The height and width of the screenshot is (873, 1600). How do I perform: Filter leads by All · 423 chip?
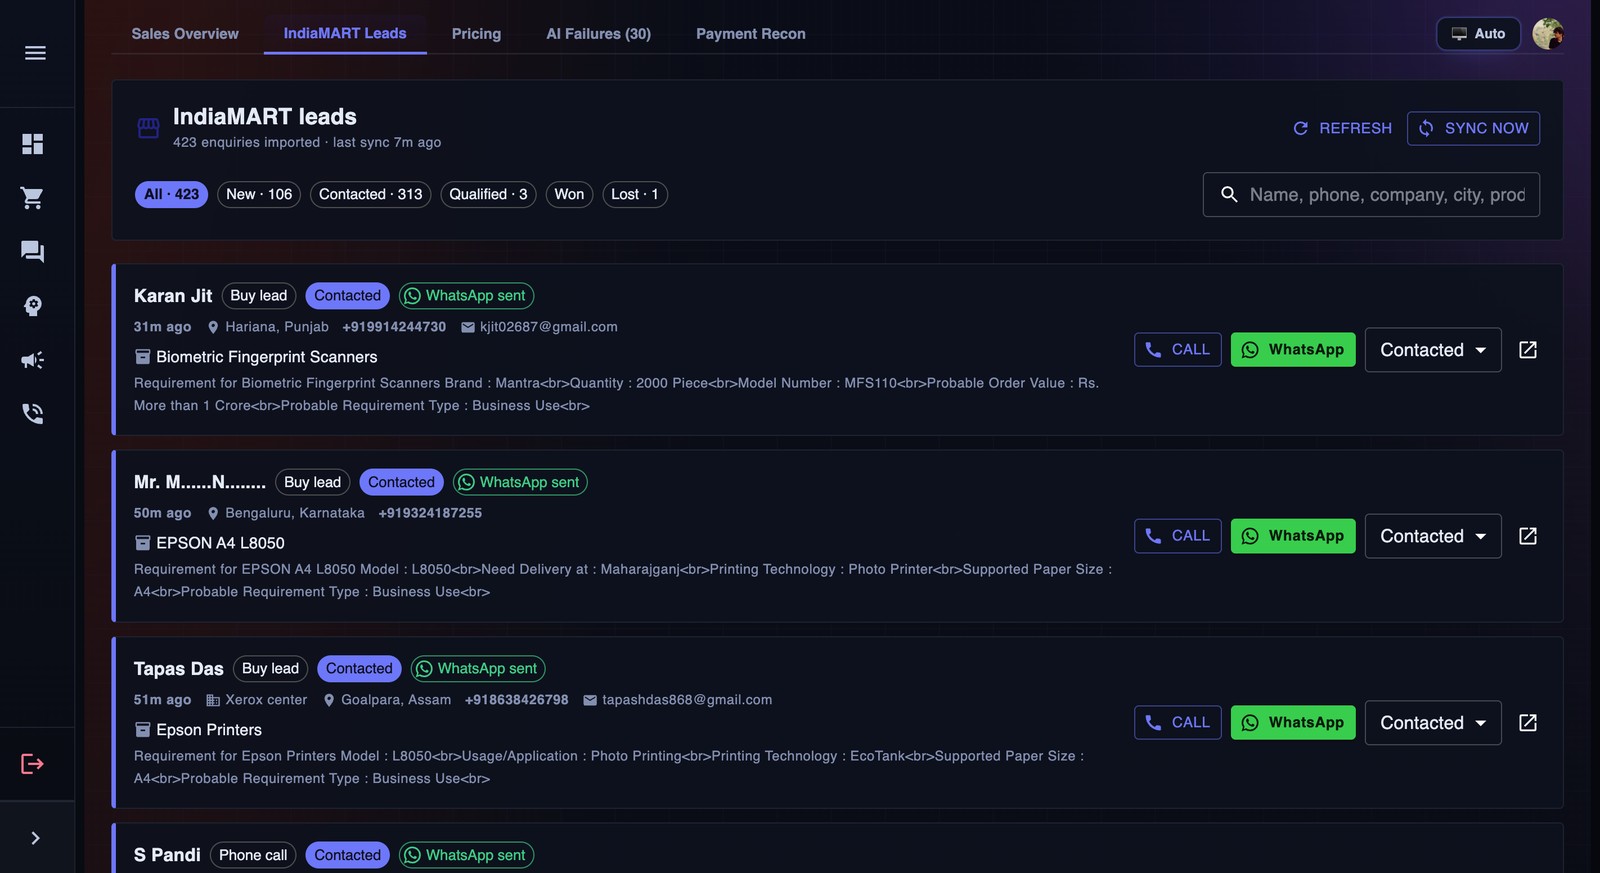click(171, 194)
